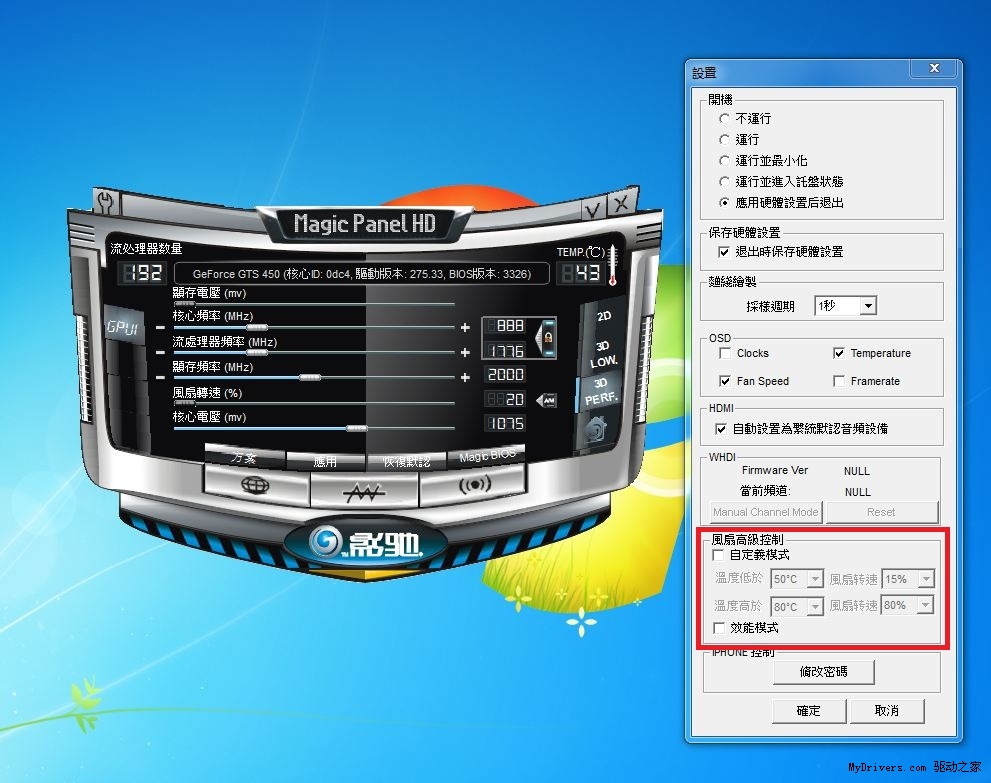
Task: Select the 運行並最小化 radio option
Action: (x=725, y=160)
